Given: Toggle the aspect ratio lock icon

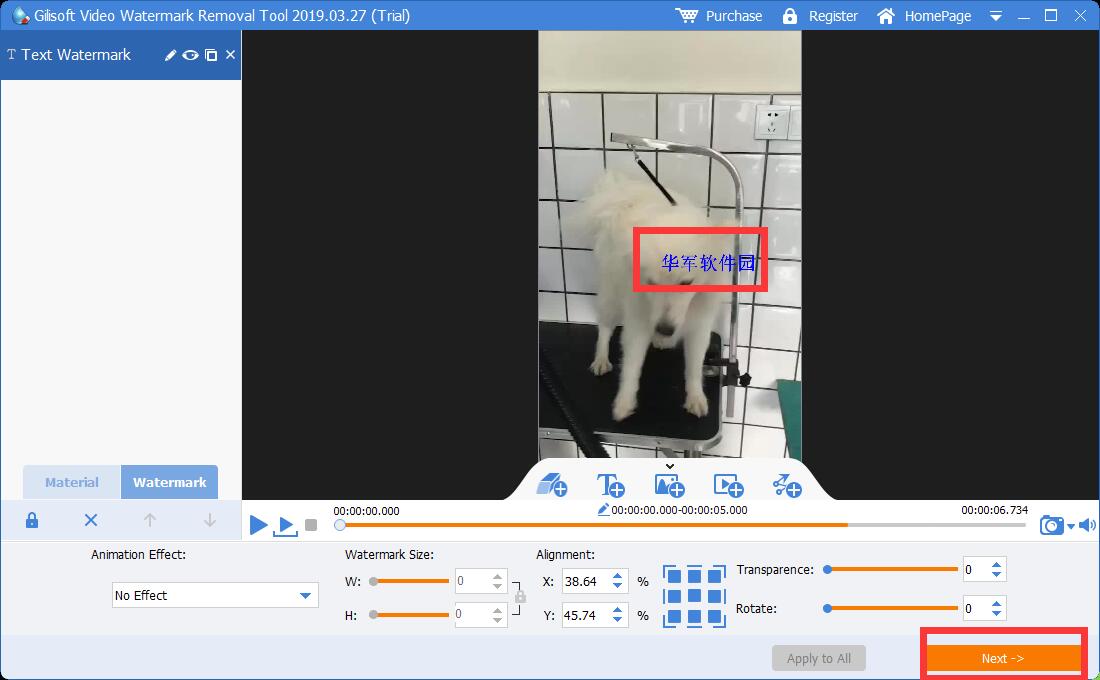Looking at the screenshot, I should pyautogui.click(x=520, y=597).
